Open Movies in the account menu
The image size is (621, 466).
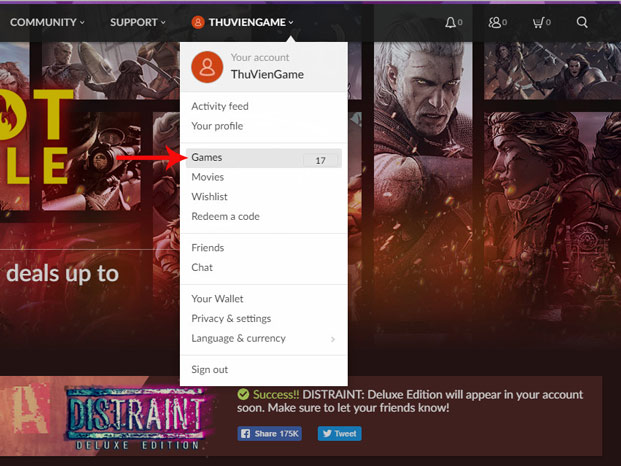(x=208, y=177)
